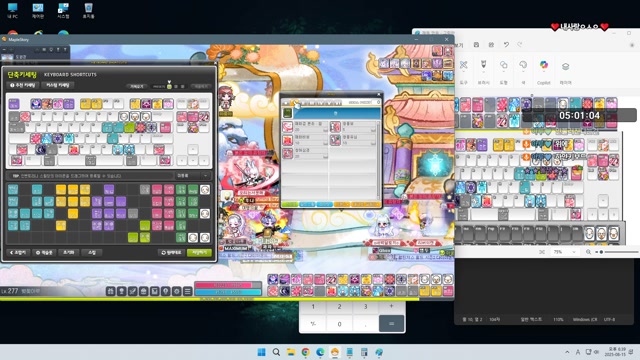
Task: Click the 스킬 button in key settings
Action: pyautogui.click(x=92, y=253)
